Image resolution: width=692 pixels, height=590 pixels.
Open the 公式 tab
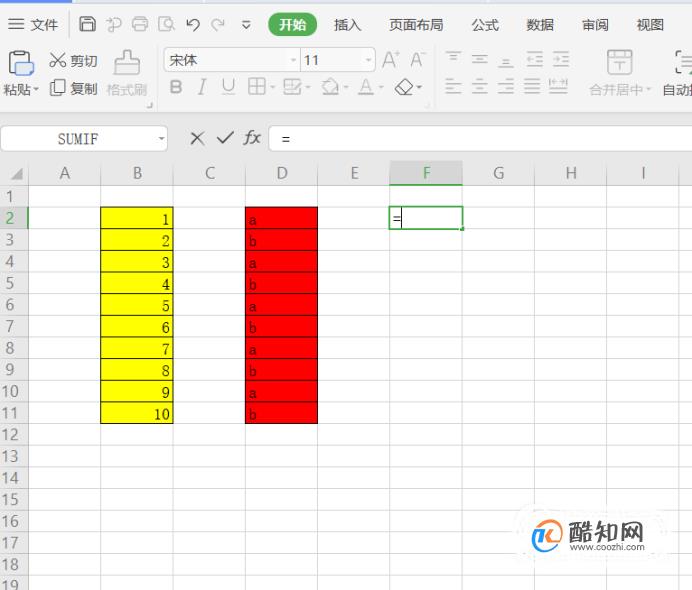[x=485, y=25]
